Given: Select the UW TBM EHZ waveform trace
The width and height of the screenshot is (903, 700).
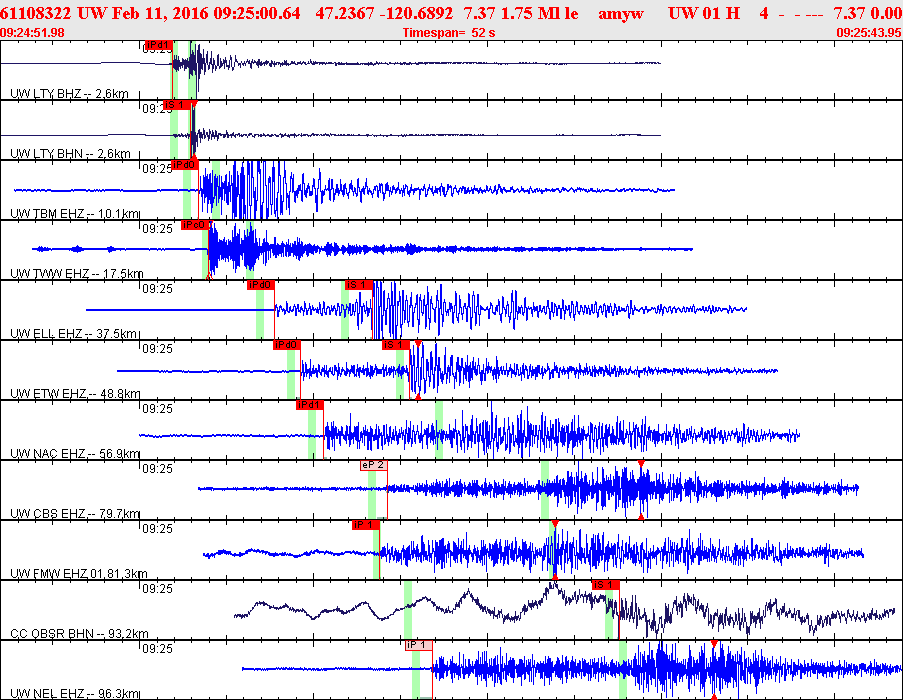Looking at the screenshot, I should point(344,190).
